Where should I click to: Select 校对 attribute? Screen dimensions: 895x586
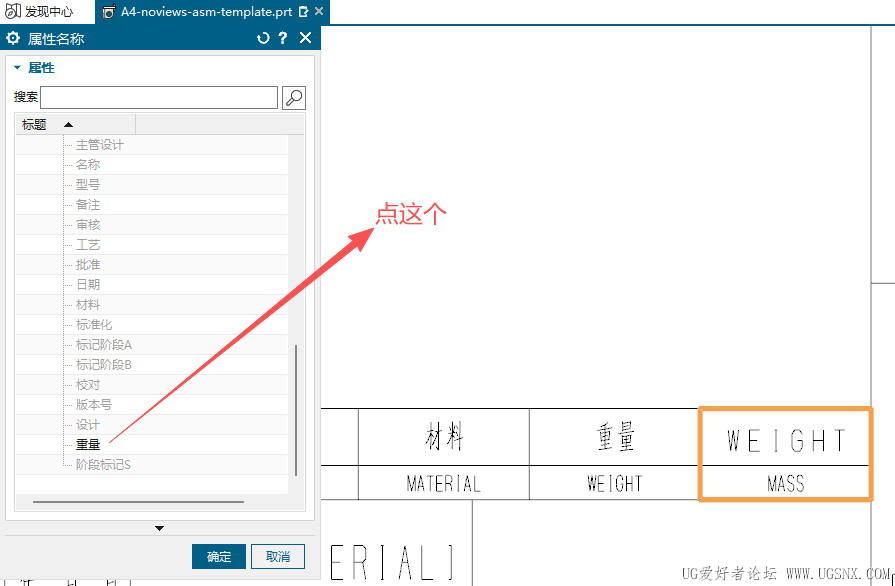pyautogui.click(x=88, y=385)
